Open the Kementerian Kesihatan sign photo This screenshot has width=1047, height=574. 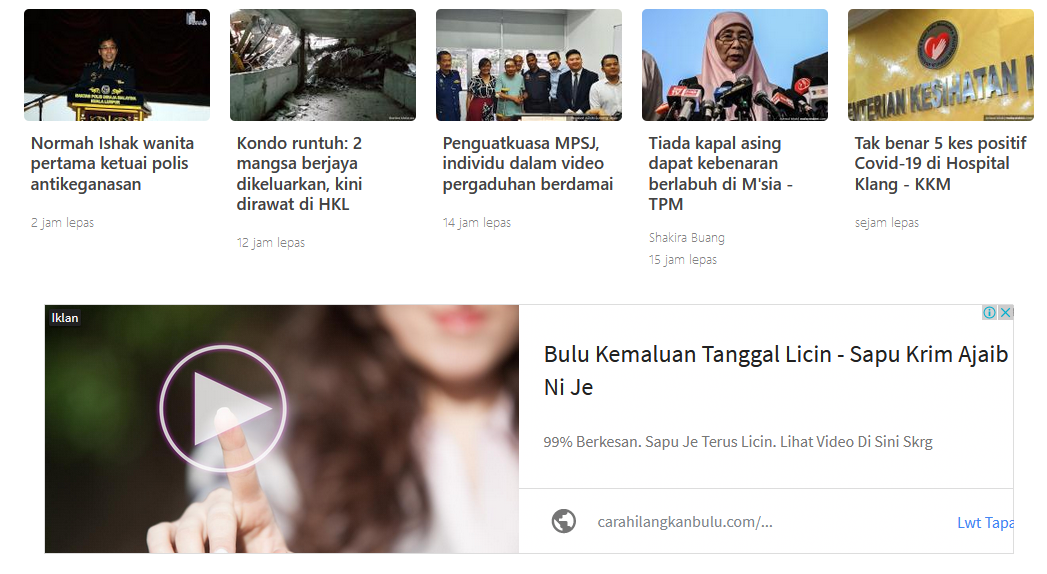941,65
